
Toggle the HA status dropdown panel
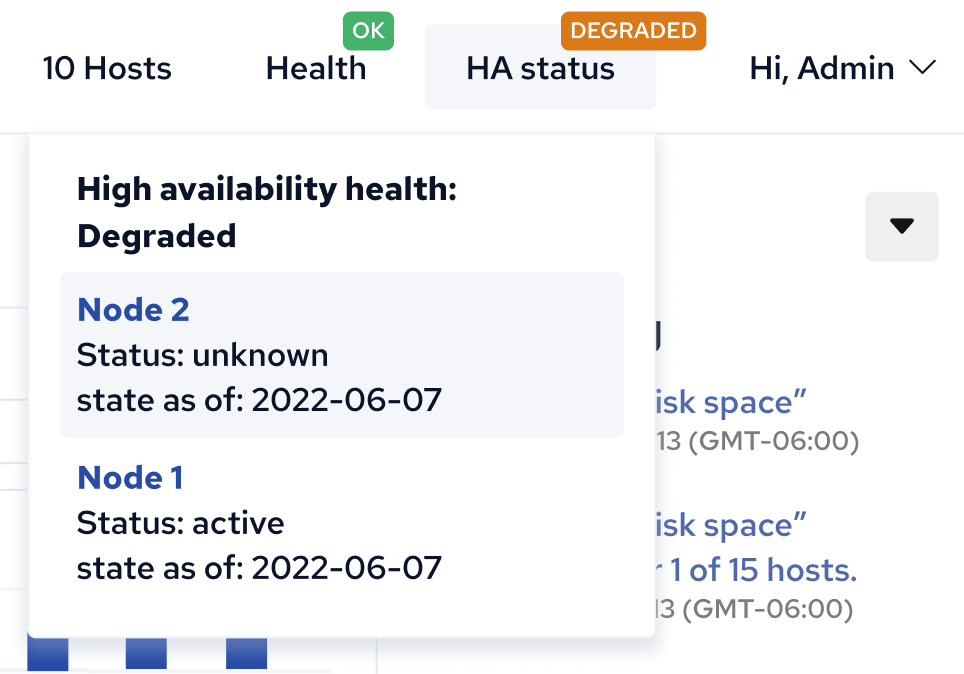point(540,68)
